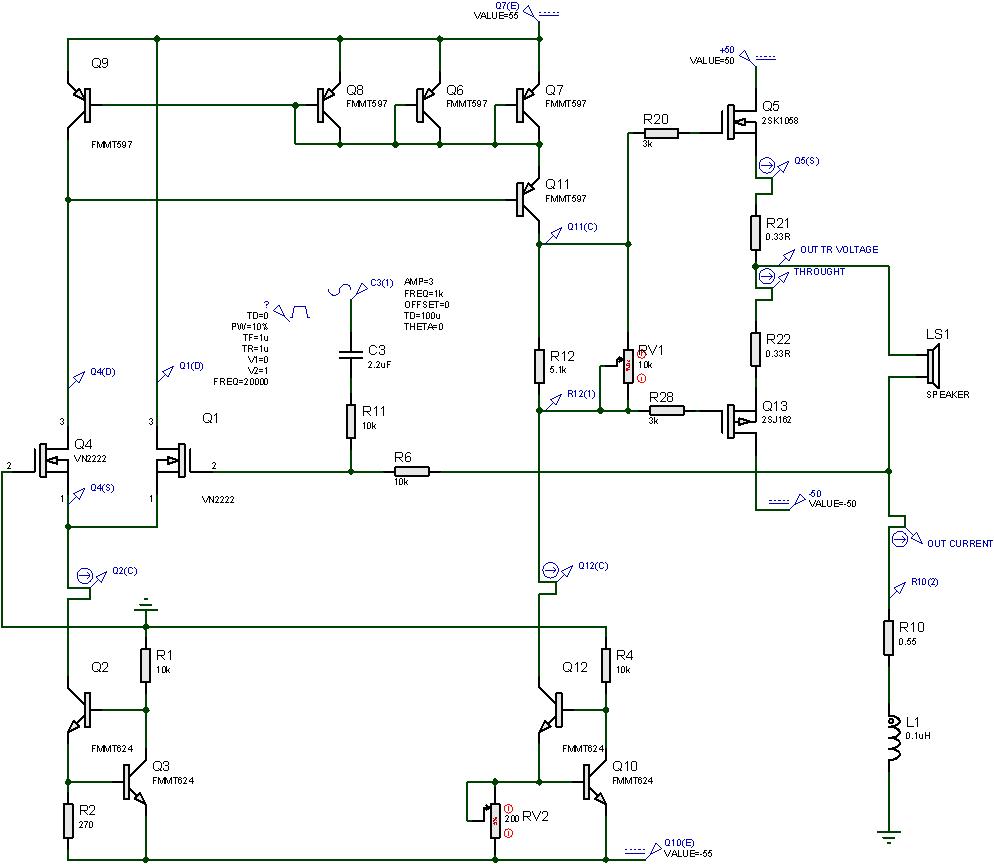The width and height of the screenshot is (994, 864).
Task: Click the 2.2uF value label
Action: point(379,364)
